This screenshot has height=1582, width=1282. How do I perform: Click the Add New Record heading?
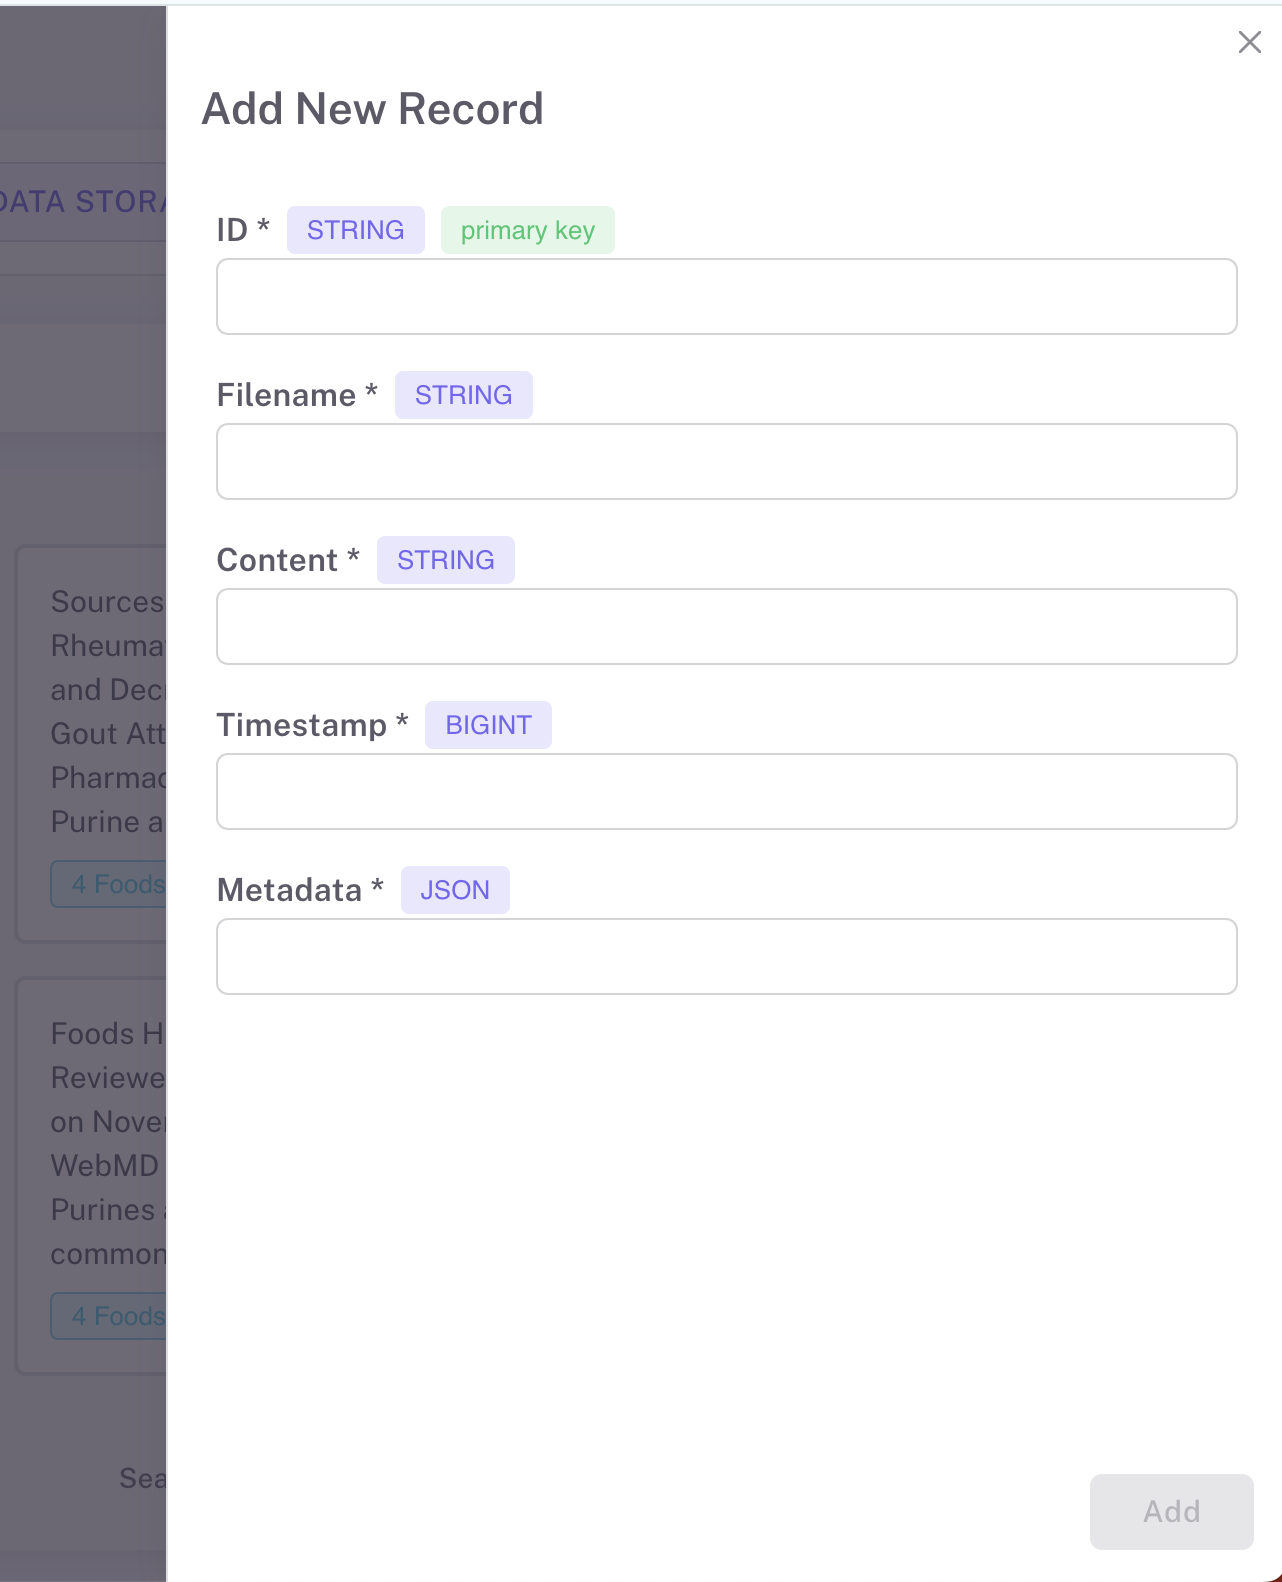coord(372,109)
